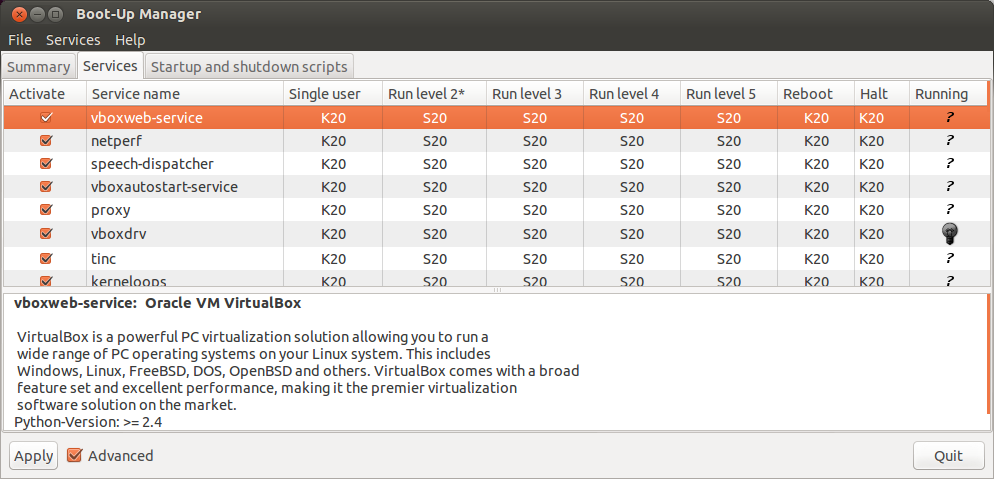Switch to the Summary tab
This screenshot has height=479, width=994.
(39, 67)
